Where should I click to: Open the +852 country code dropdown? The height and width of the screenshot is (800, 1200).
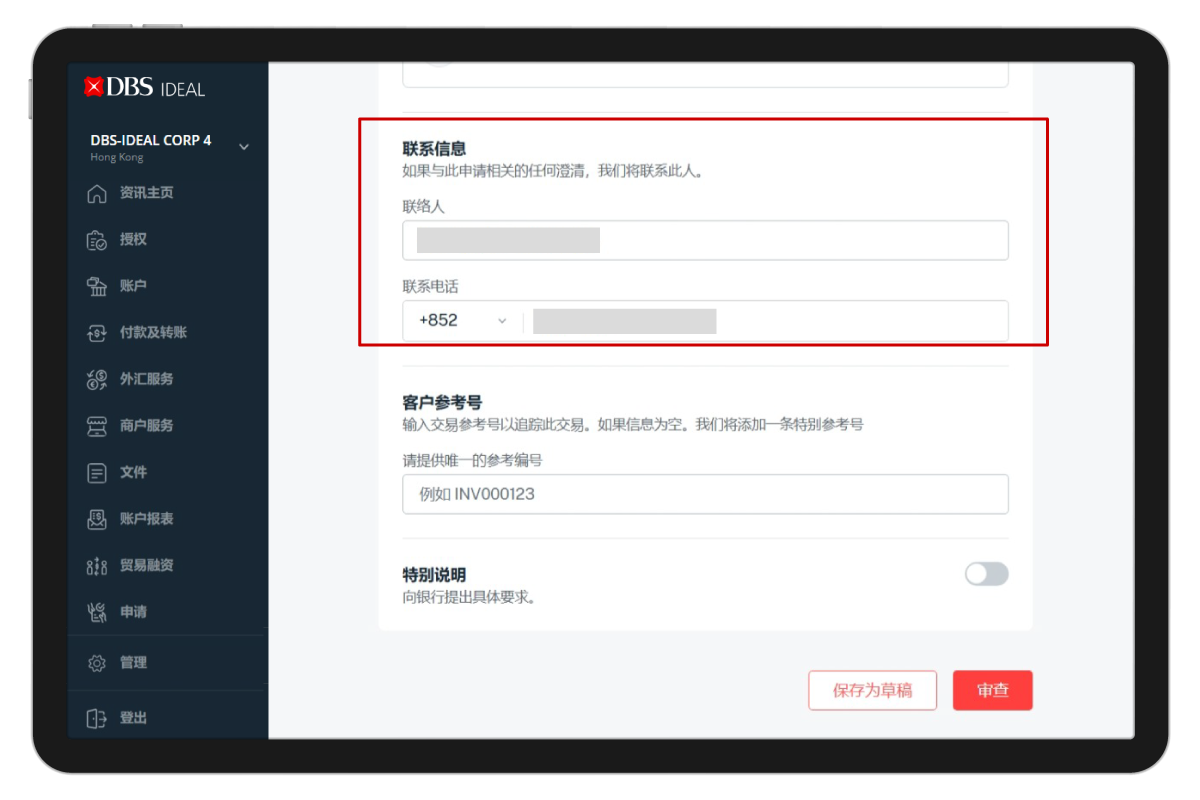click(x=462, y=321)
